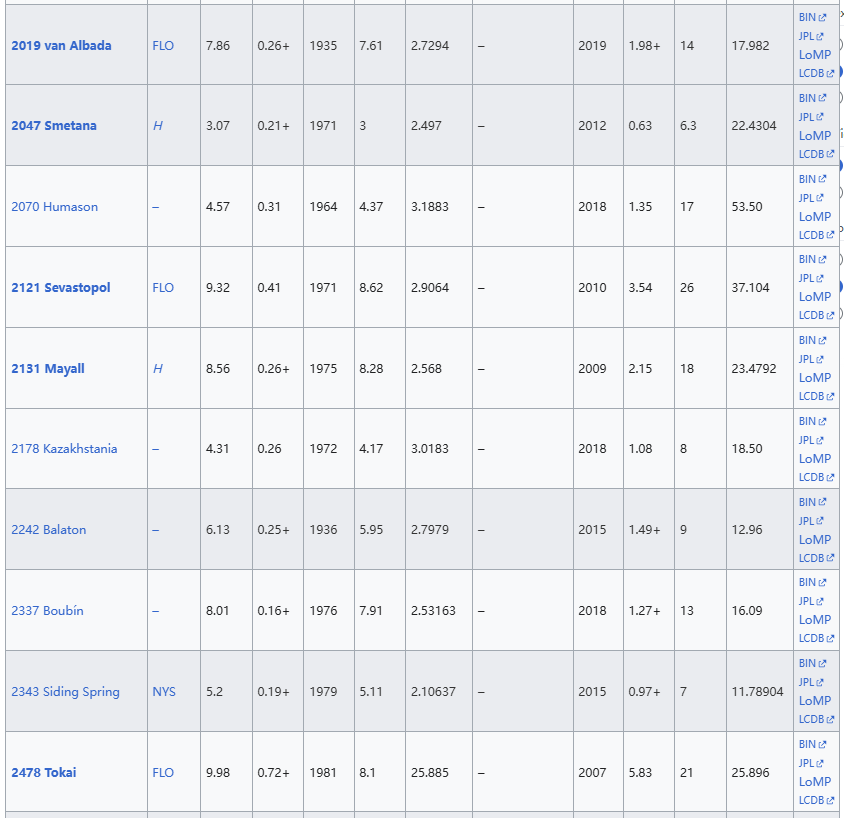Visit the 2343 Siding Spring page

pyautogui.click(x=65, y=692)
